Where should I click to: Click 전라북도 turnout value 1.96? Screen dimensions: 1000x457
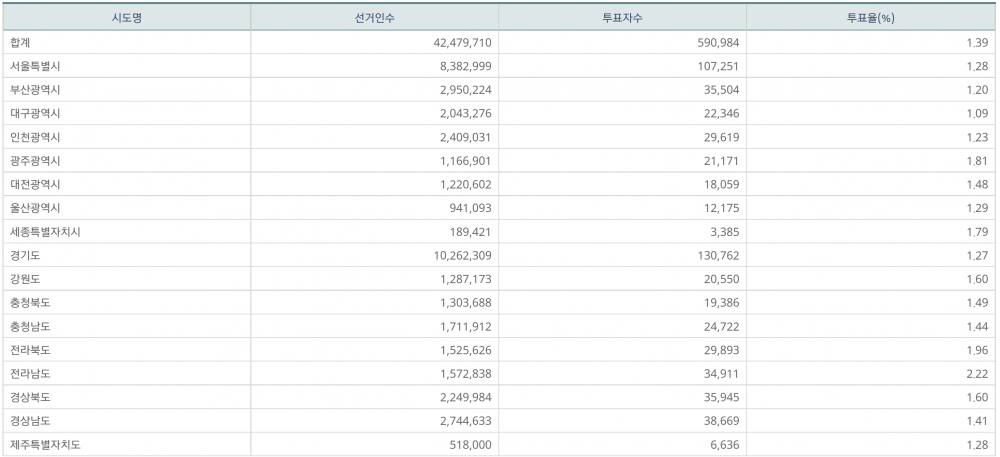click(976, 350)
